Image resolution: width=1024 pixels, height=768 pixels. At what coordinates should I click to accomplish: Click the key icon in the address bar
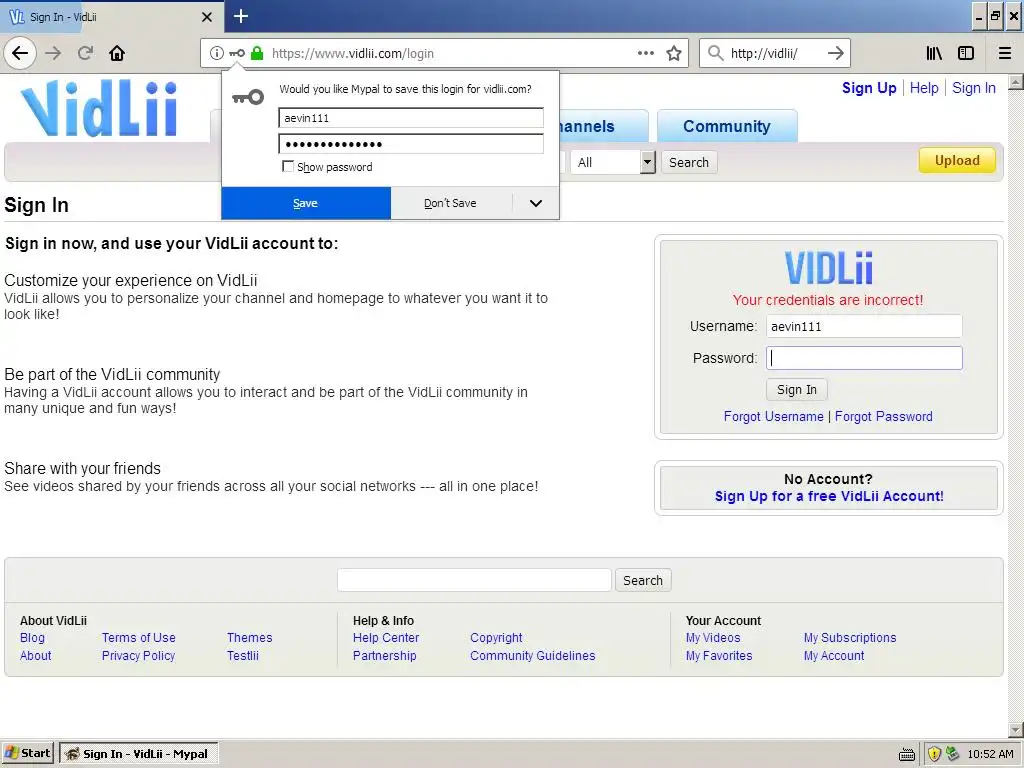(237, 53)
